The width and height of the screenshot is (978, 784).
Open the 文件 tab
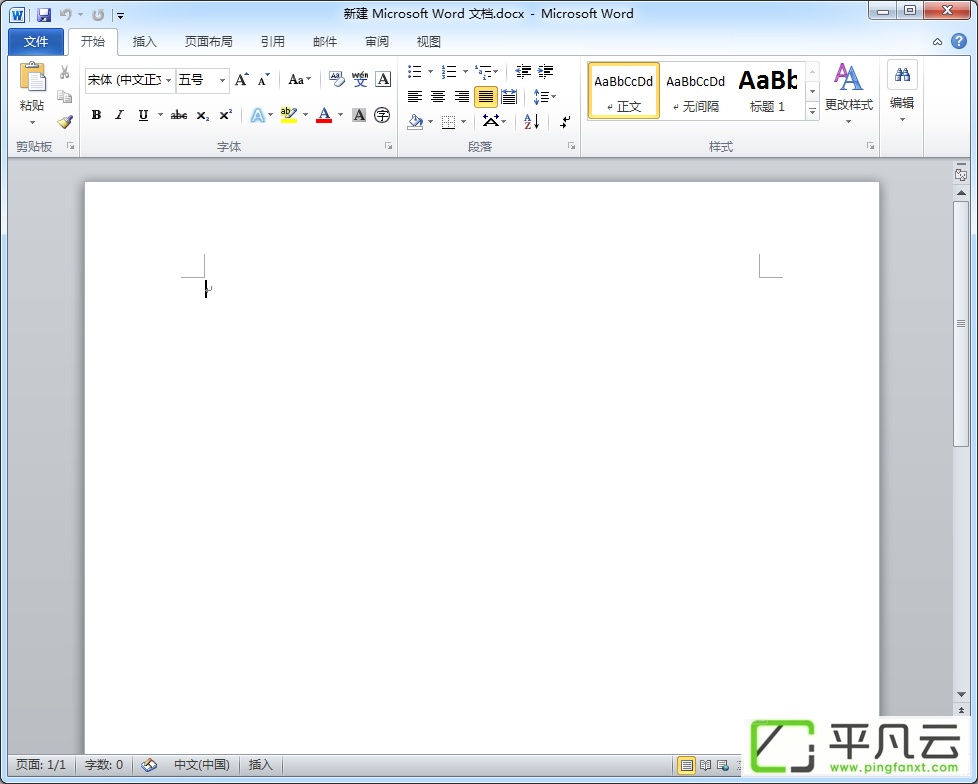click(x=36, y=42)
